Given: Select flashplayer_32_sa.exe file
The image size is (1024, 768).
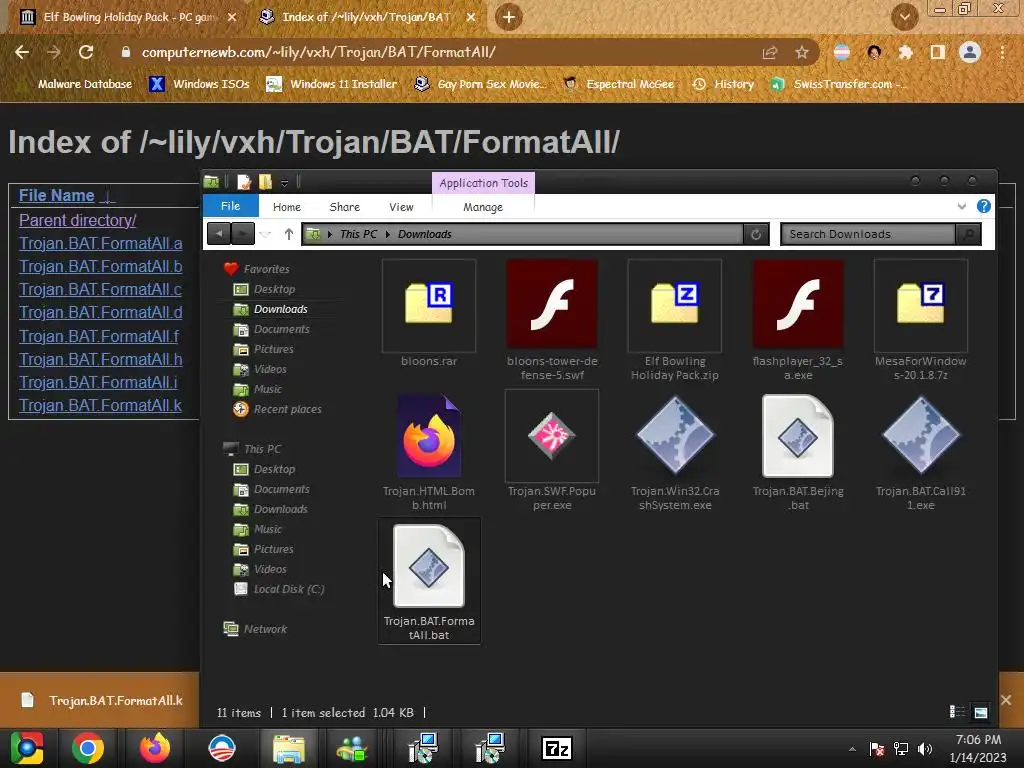Looking at the screenshot, I should [x=797, y=320].
